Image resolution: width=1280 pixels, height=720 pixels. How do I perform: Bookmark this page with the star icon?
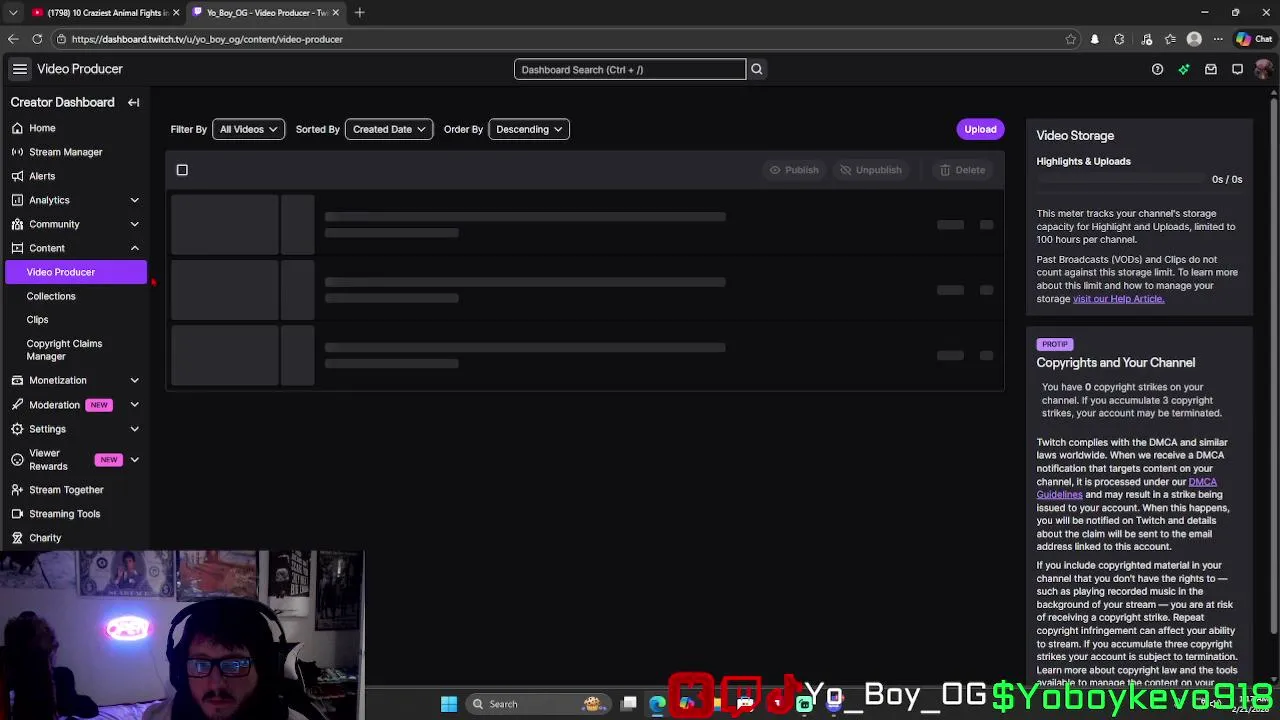click(x=1071, y=39)
